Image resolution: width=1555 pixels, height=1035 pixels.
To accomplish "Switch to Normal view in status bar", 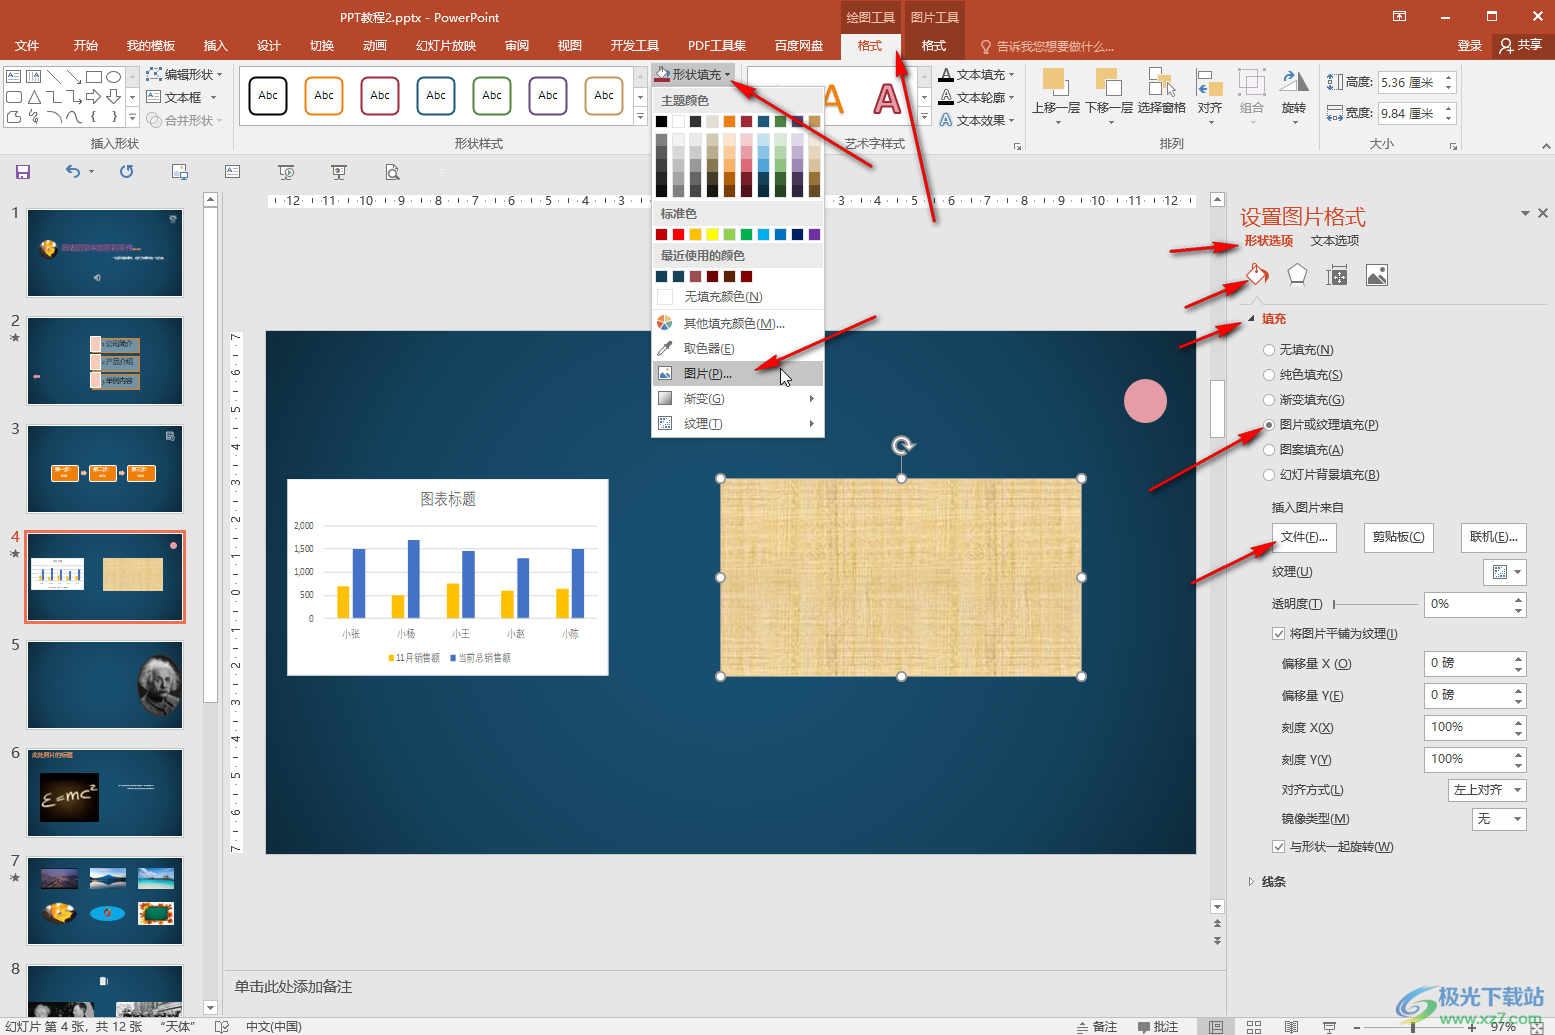I will click(x=1216, y=1027).
